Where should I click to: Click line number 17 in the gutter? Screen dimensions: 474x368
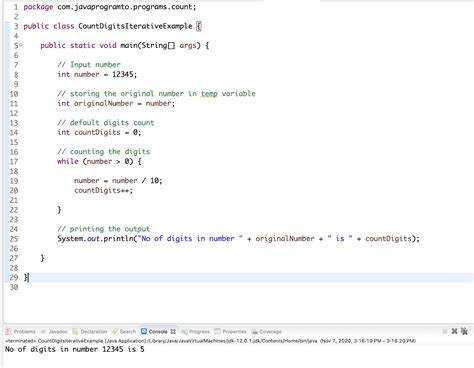[x=13, y=161]
